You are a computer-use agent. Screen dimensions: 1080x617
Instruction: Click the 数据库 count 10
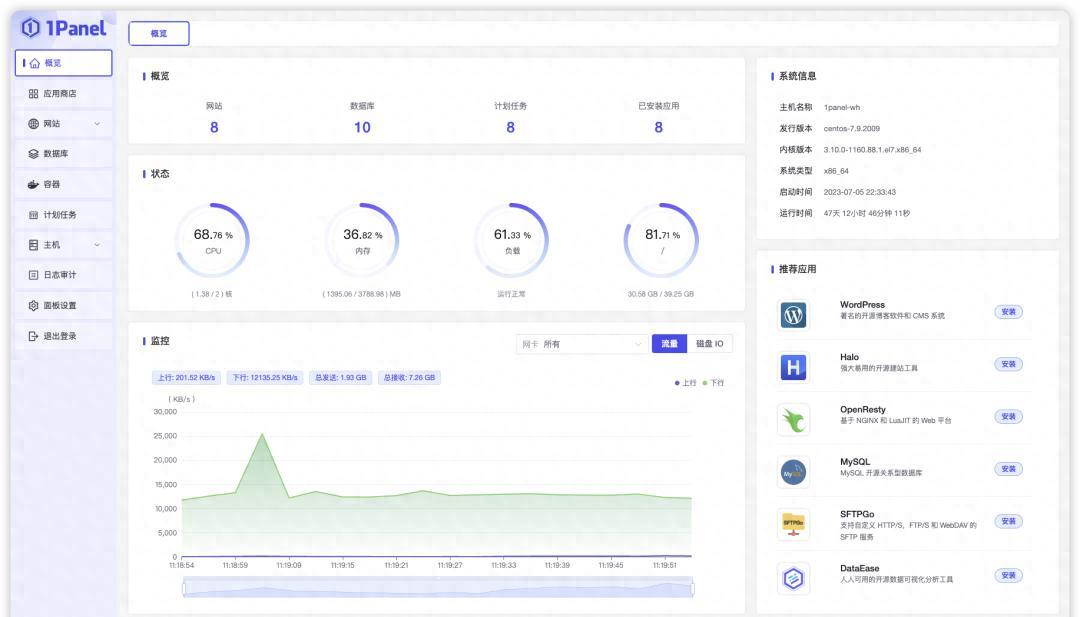[362, 127]
